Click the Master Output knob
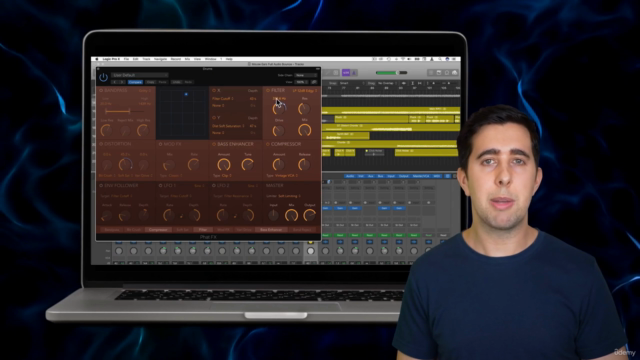The width and height of the screenshot is (640, 360). click(309, 215)
